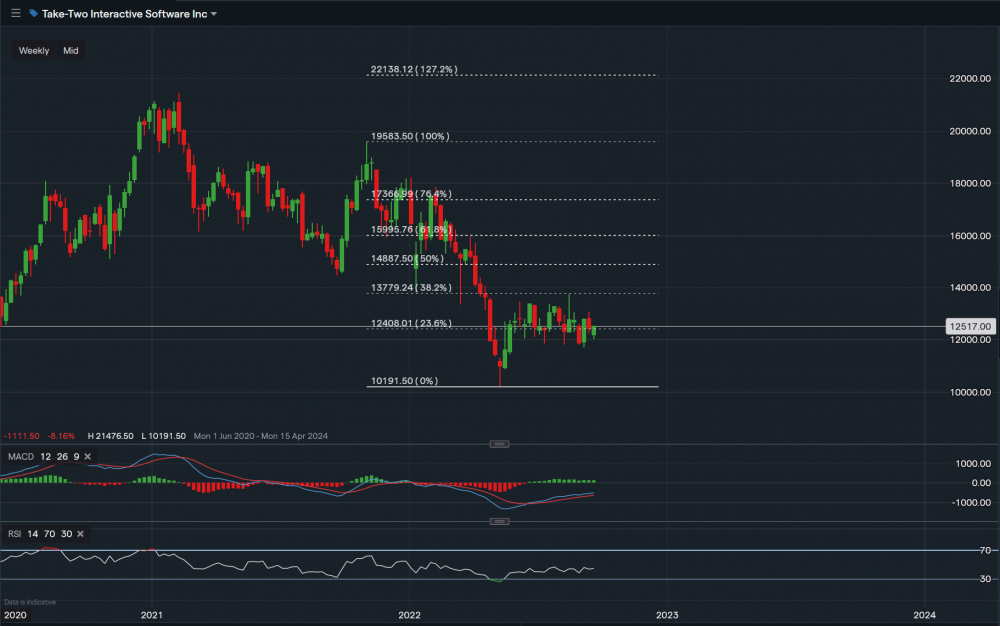Screen dimensions: 1000x626
Task: Click the blue tag icon beside the instrument name
Action: tap(31, 13)
